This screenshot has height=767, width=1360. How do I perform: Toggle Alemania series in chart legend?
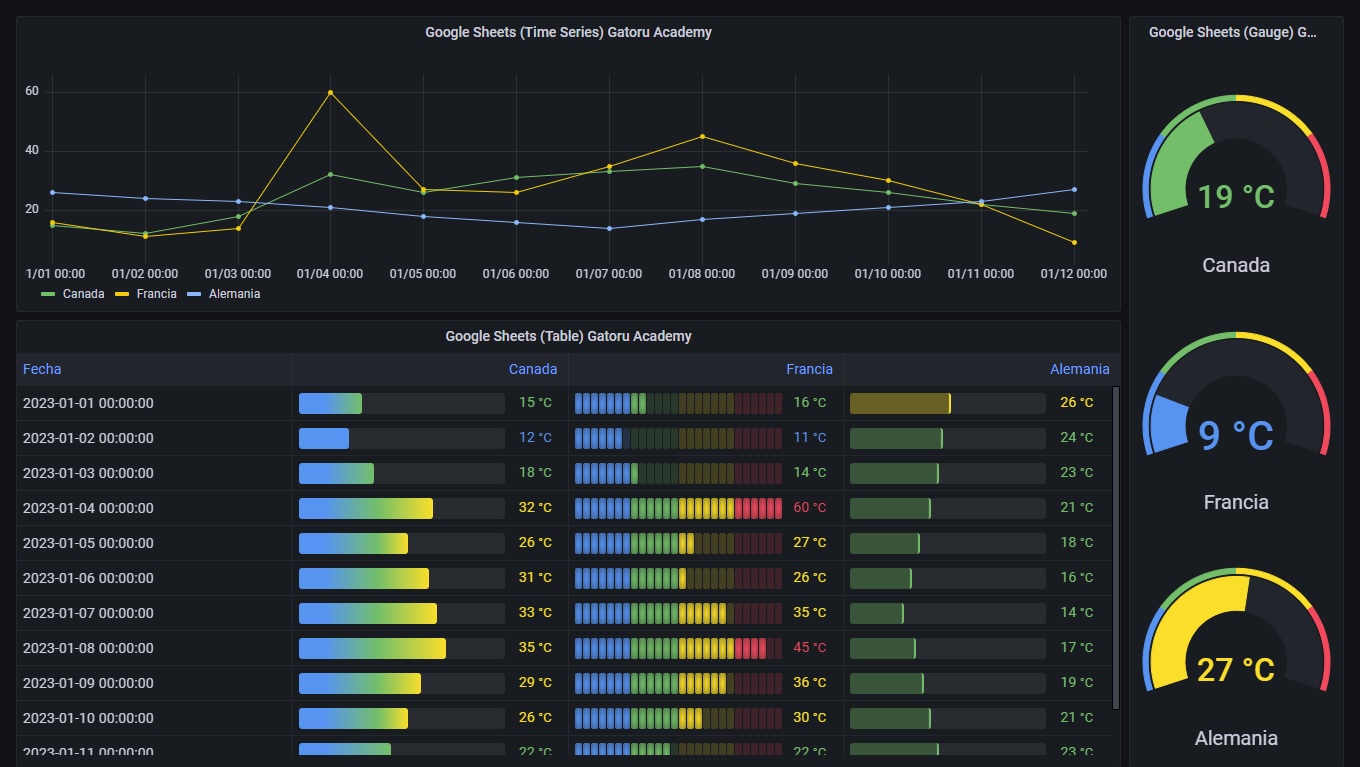(x=234, y=294)
